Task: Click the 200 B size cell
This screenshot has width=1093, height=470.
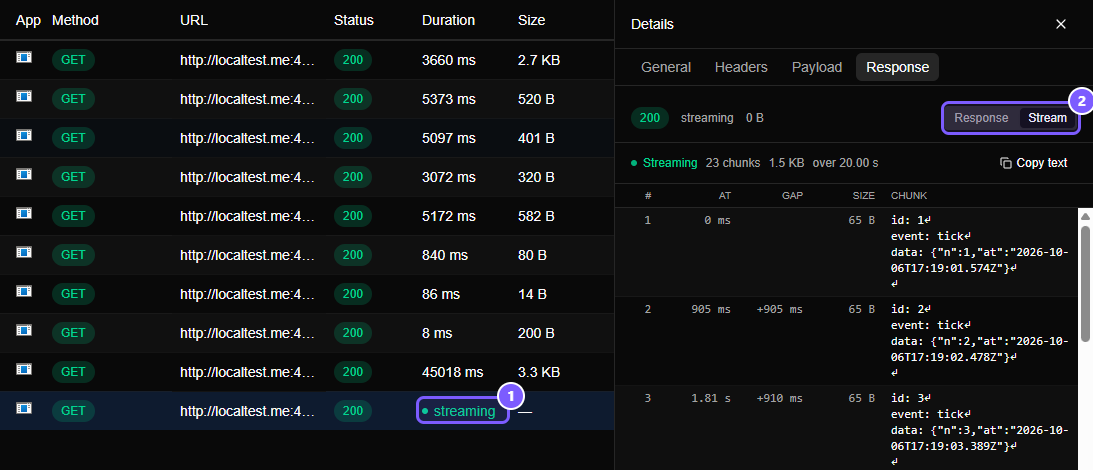Action: [536, 333]
